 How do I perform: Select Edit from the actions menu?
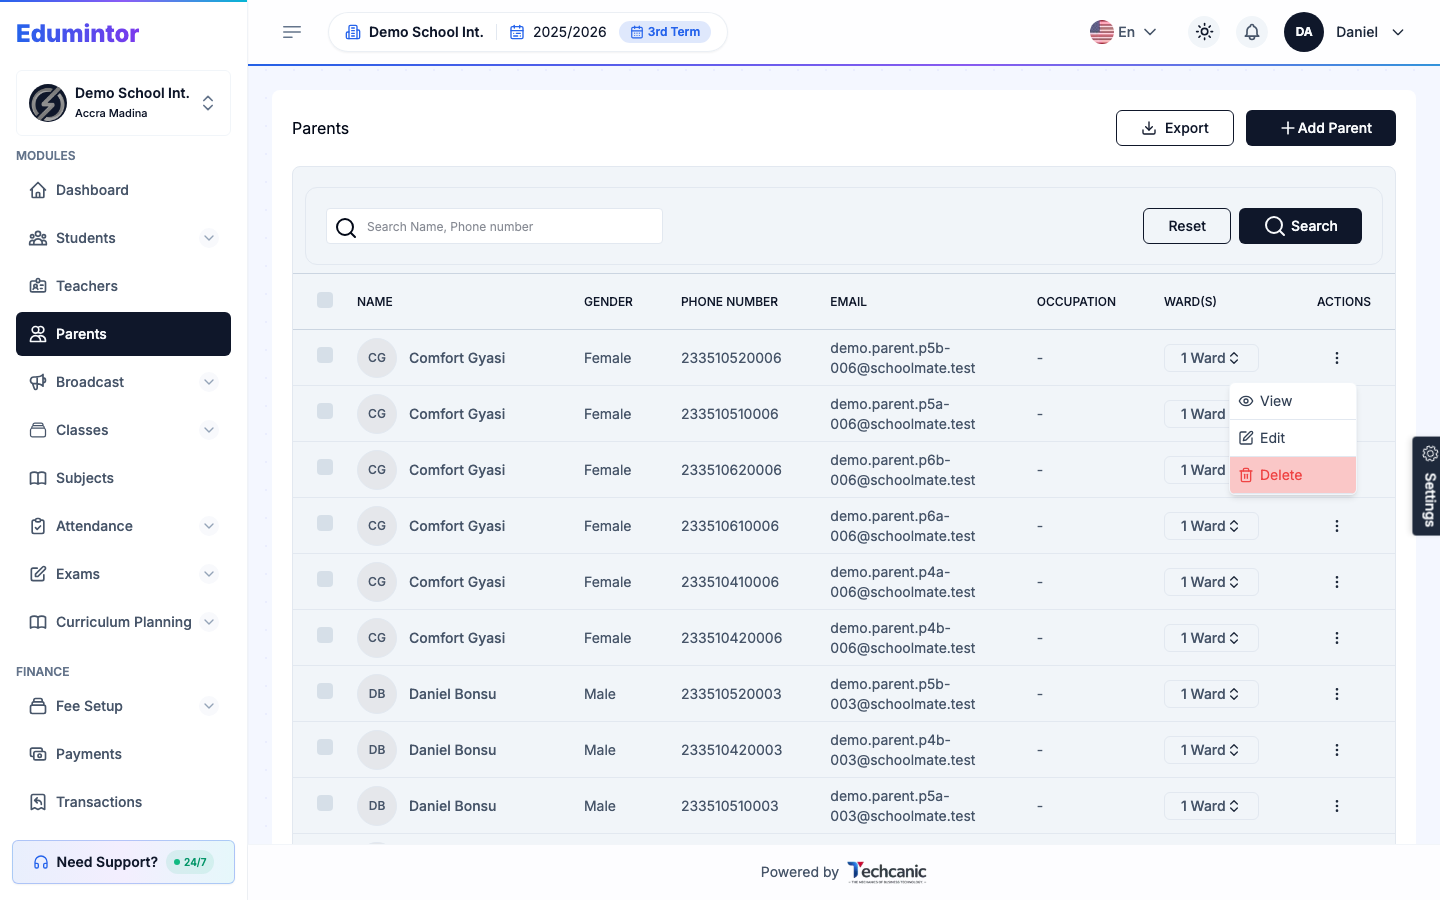1293,438
